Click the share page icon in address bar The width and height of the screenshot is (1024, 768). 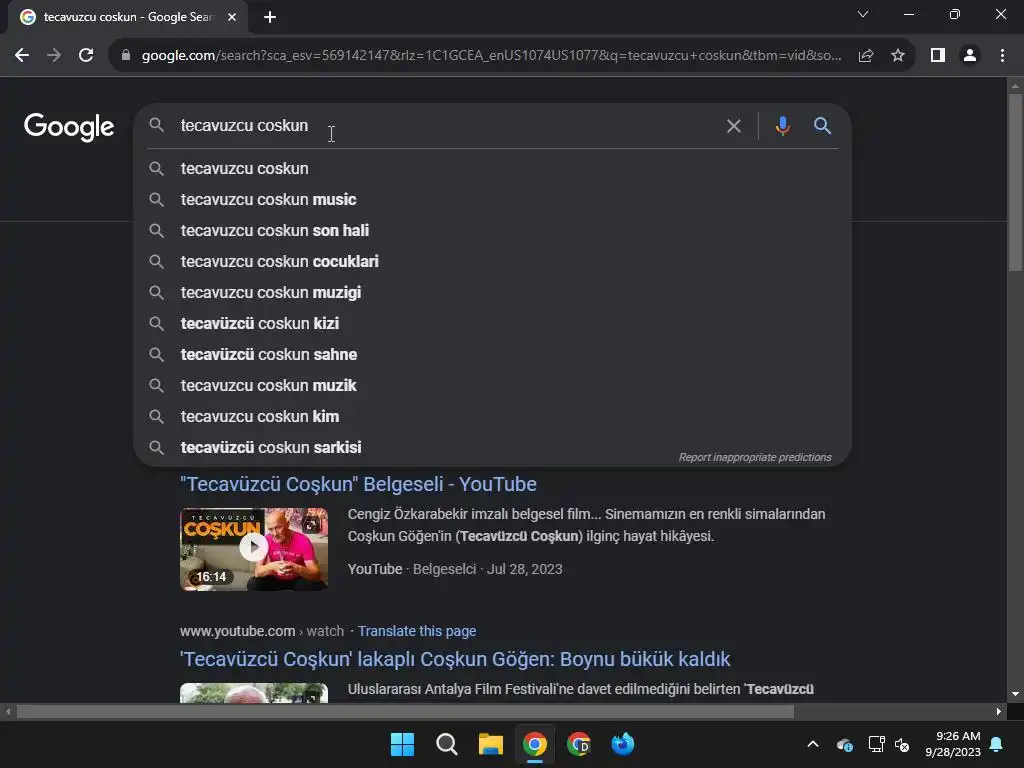pos(866,56)
